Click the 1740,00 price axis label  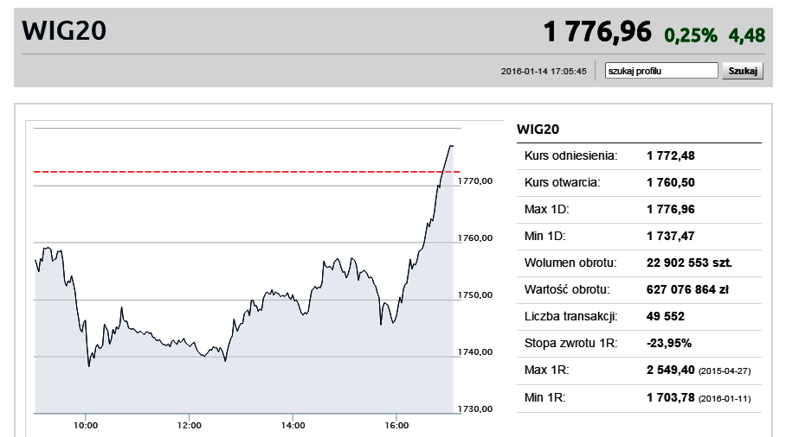[476, 352]
